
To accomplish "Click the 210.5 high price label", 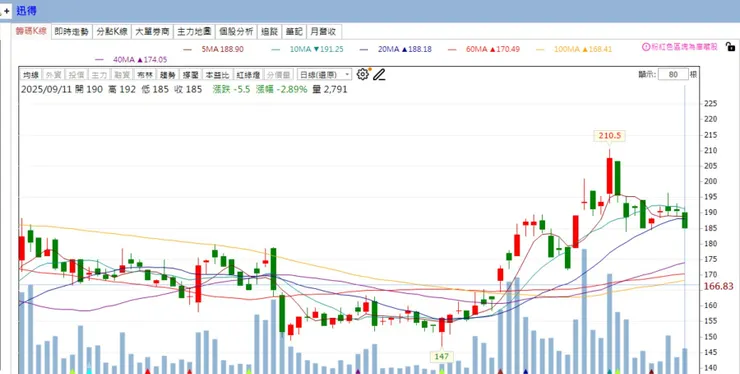I will (x=609, y=136).
